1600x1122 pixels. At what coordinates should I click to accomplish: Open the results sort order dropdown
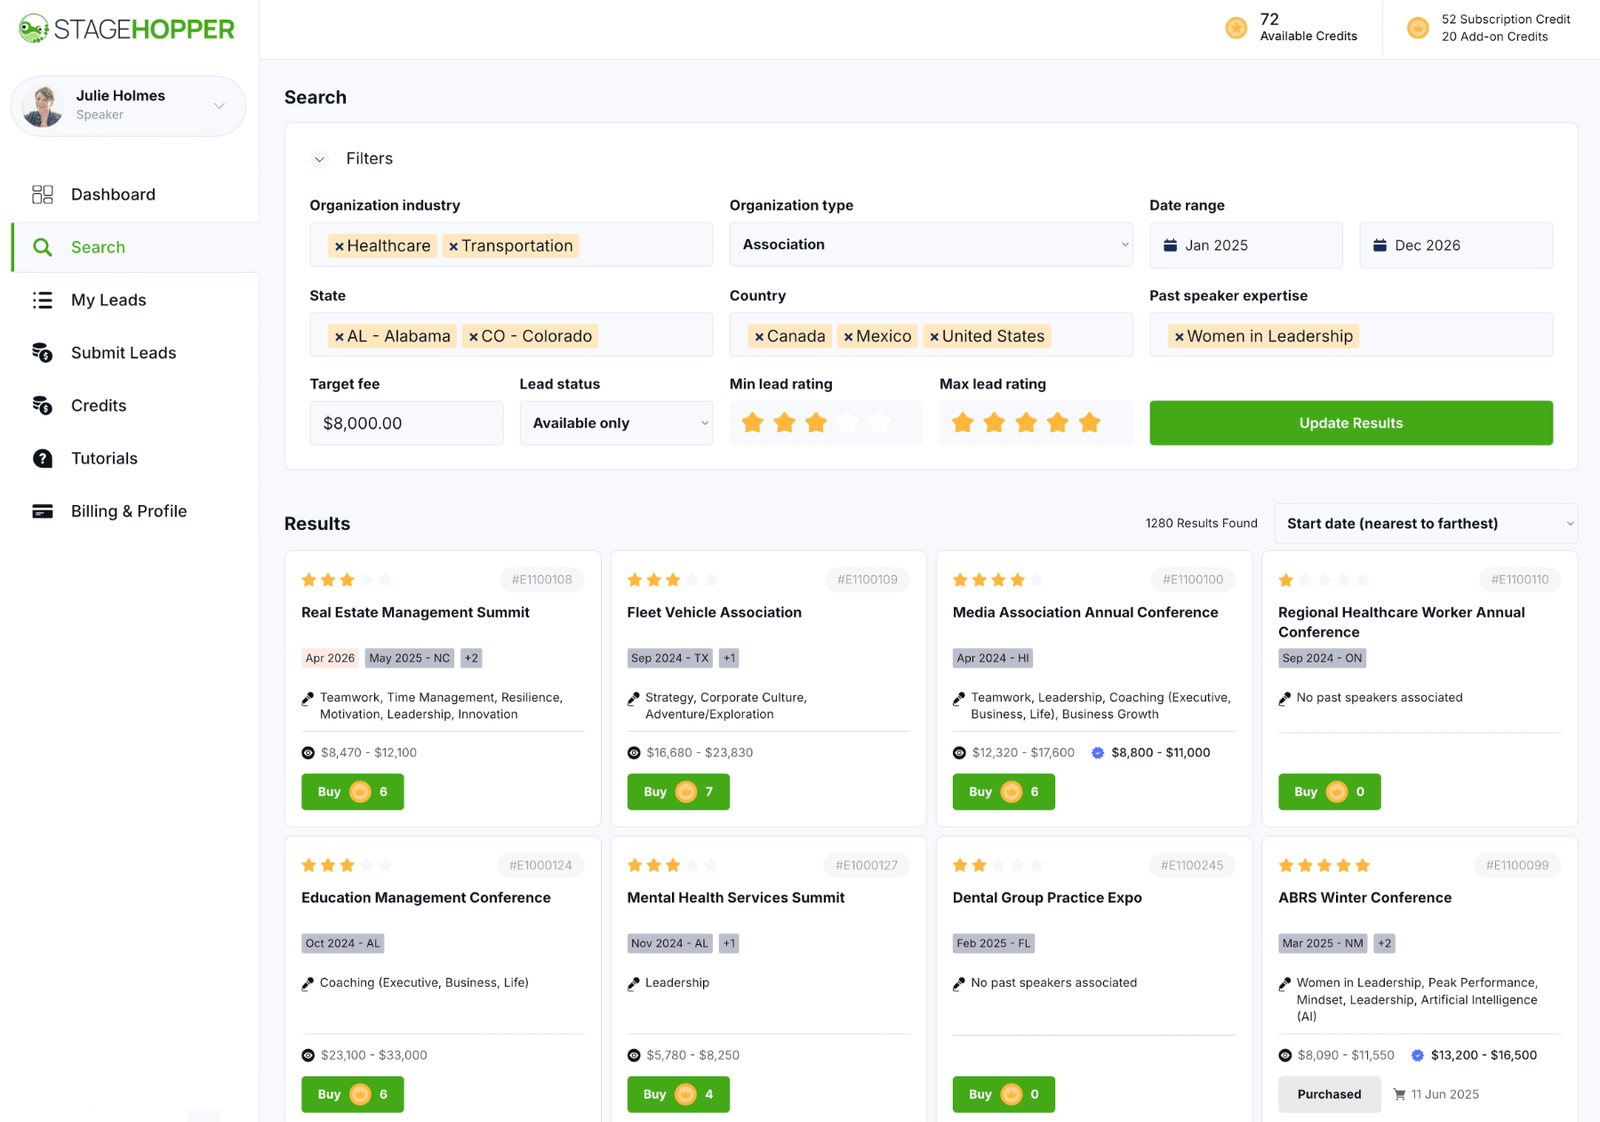(x=1425, y=524)
